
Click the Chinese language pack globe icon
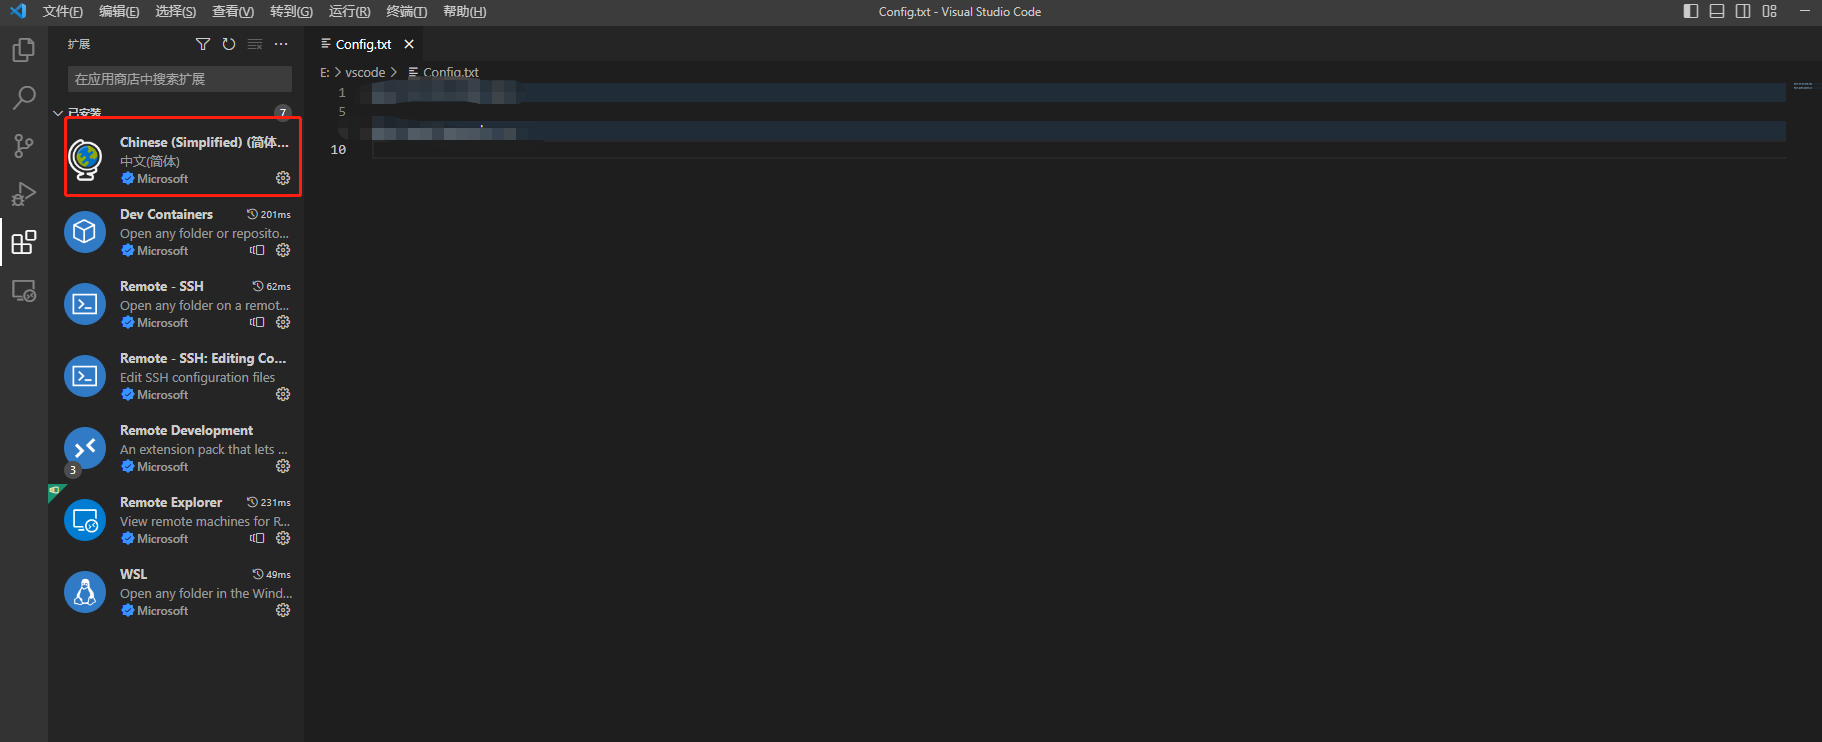pyautogui.click(x=85, y=160)
